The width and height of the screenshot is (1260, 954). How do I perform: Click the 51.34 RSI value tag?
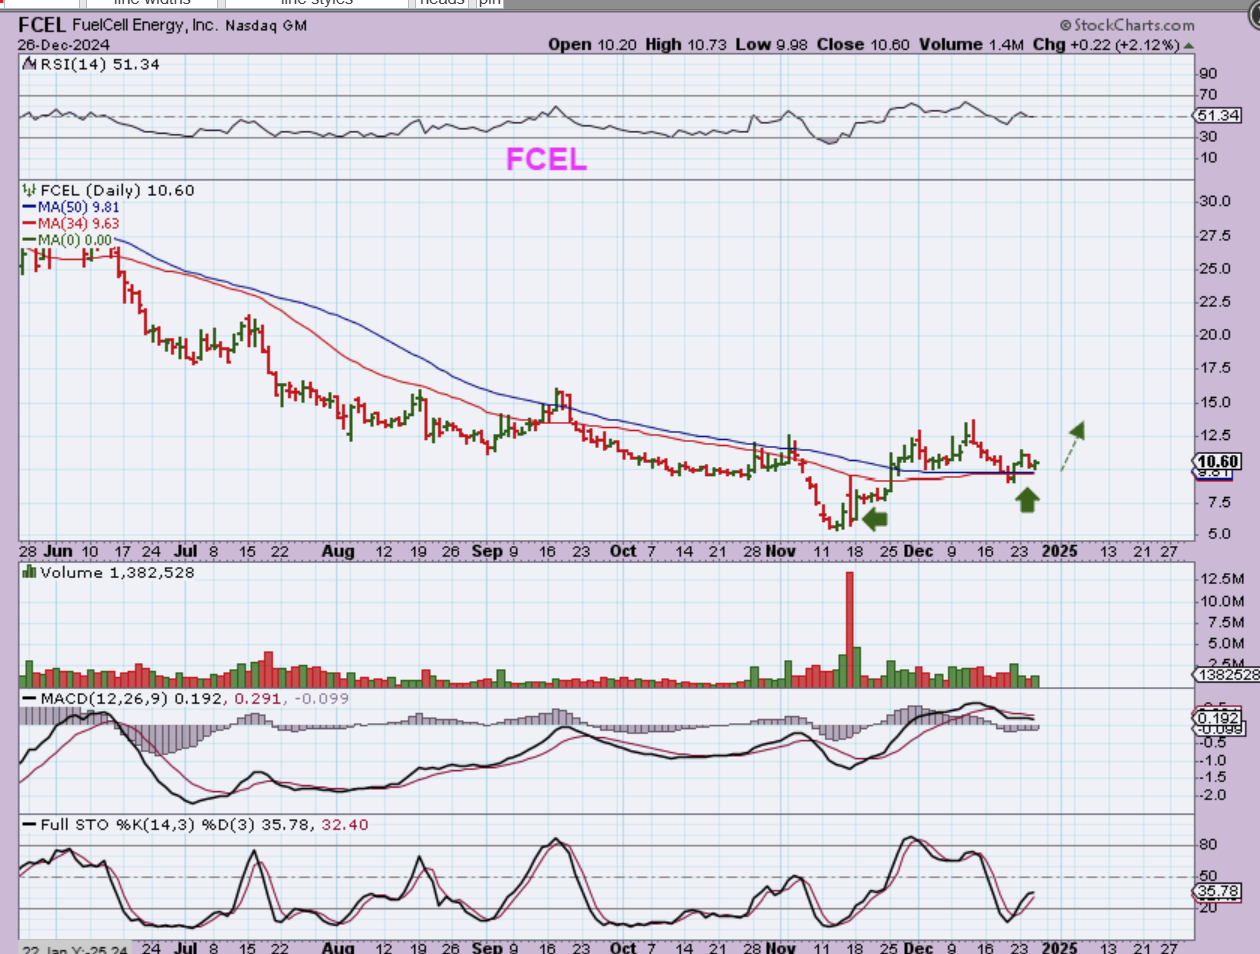1218,116
